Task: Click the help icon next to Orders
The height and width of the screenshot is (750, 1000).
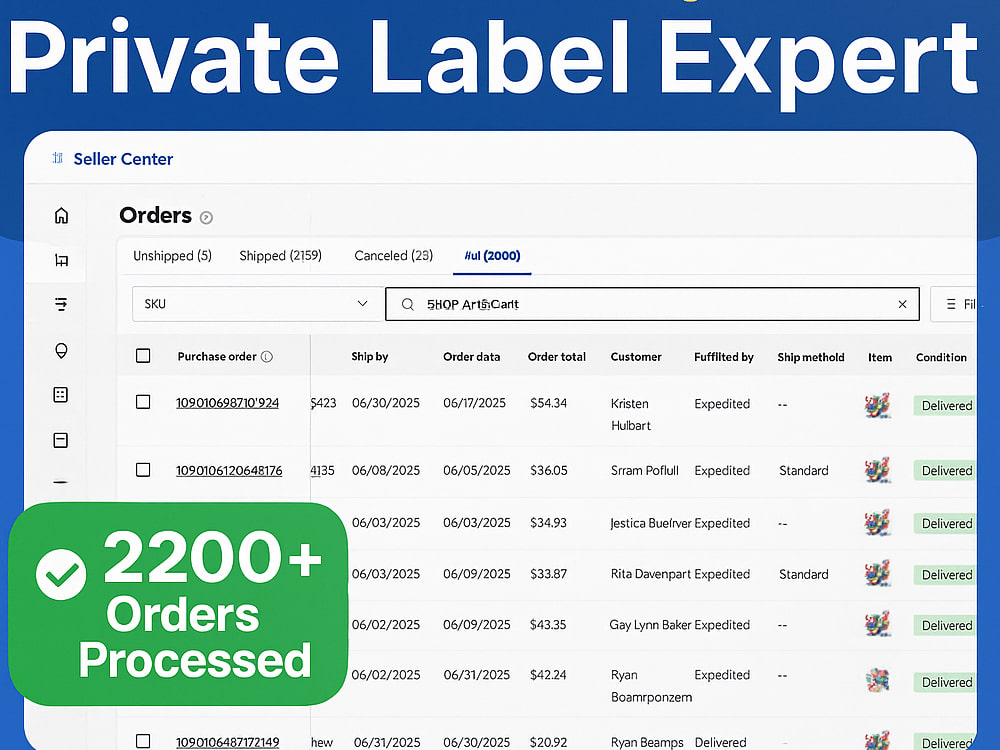Action: [x=206, y=218]
